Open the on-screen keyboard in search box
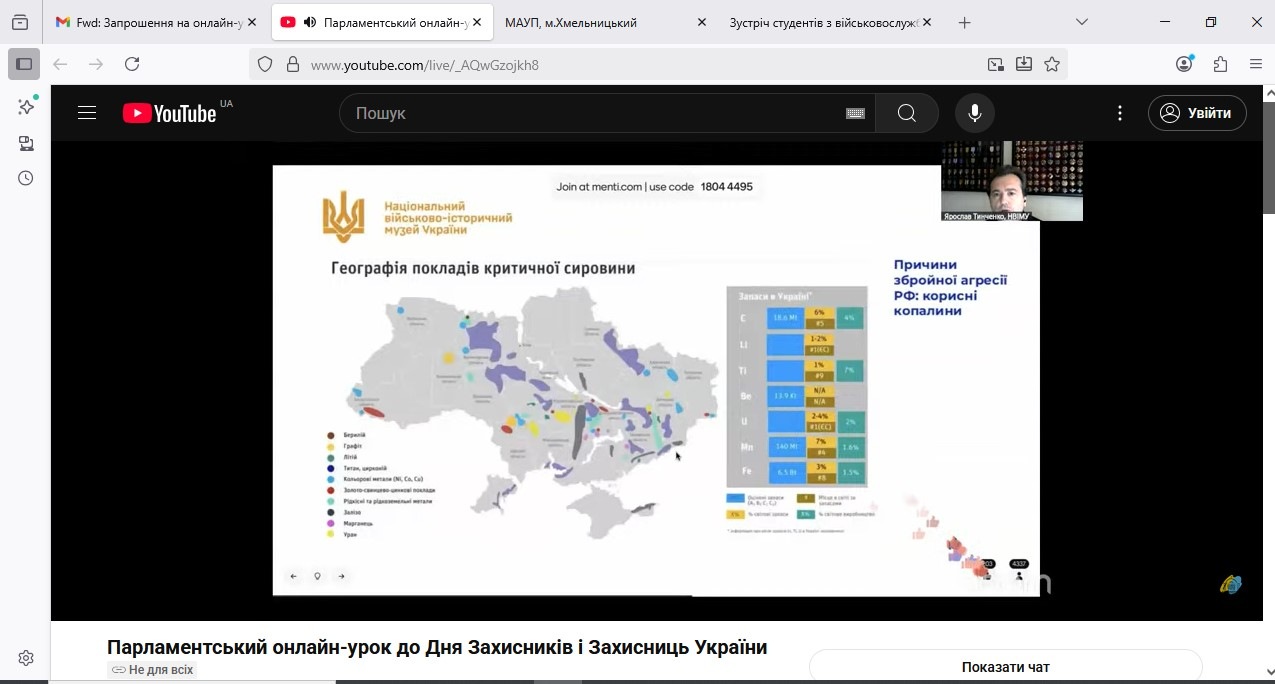Viewport: 1275px width, 684px height. point(855,114)
